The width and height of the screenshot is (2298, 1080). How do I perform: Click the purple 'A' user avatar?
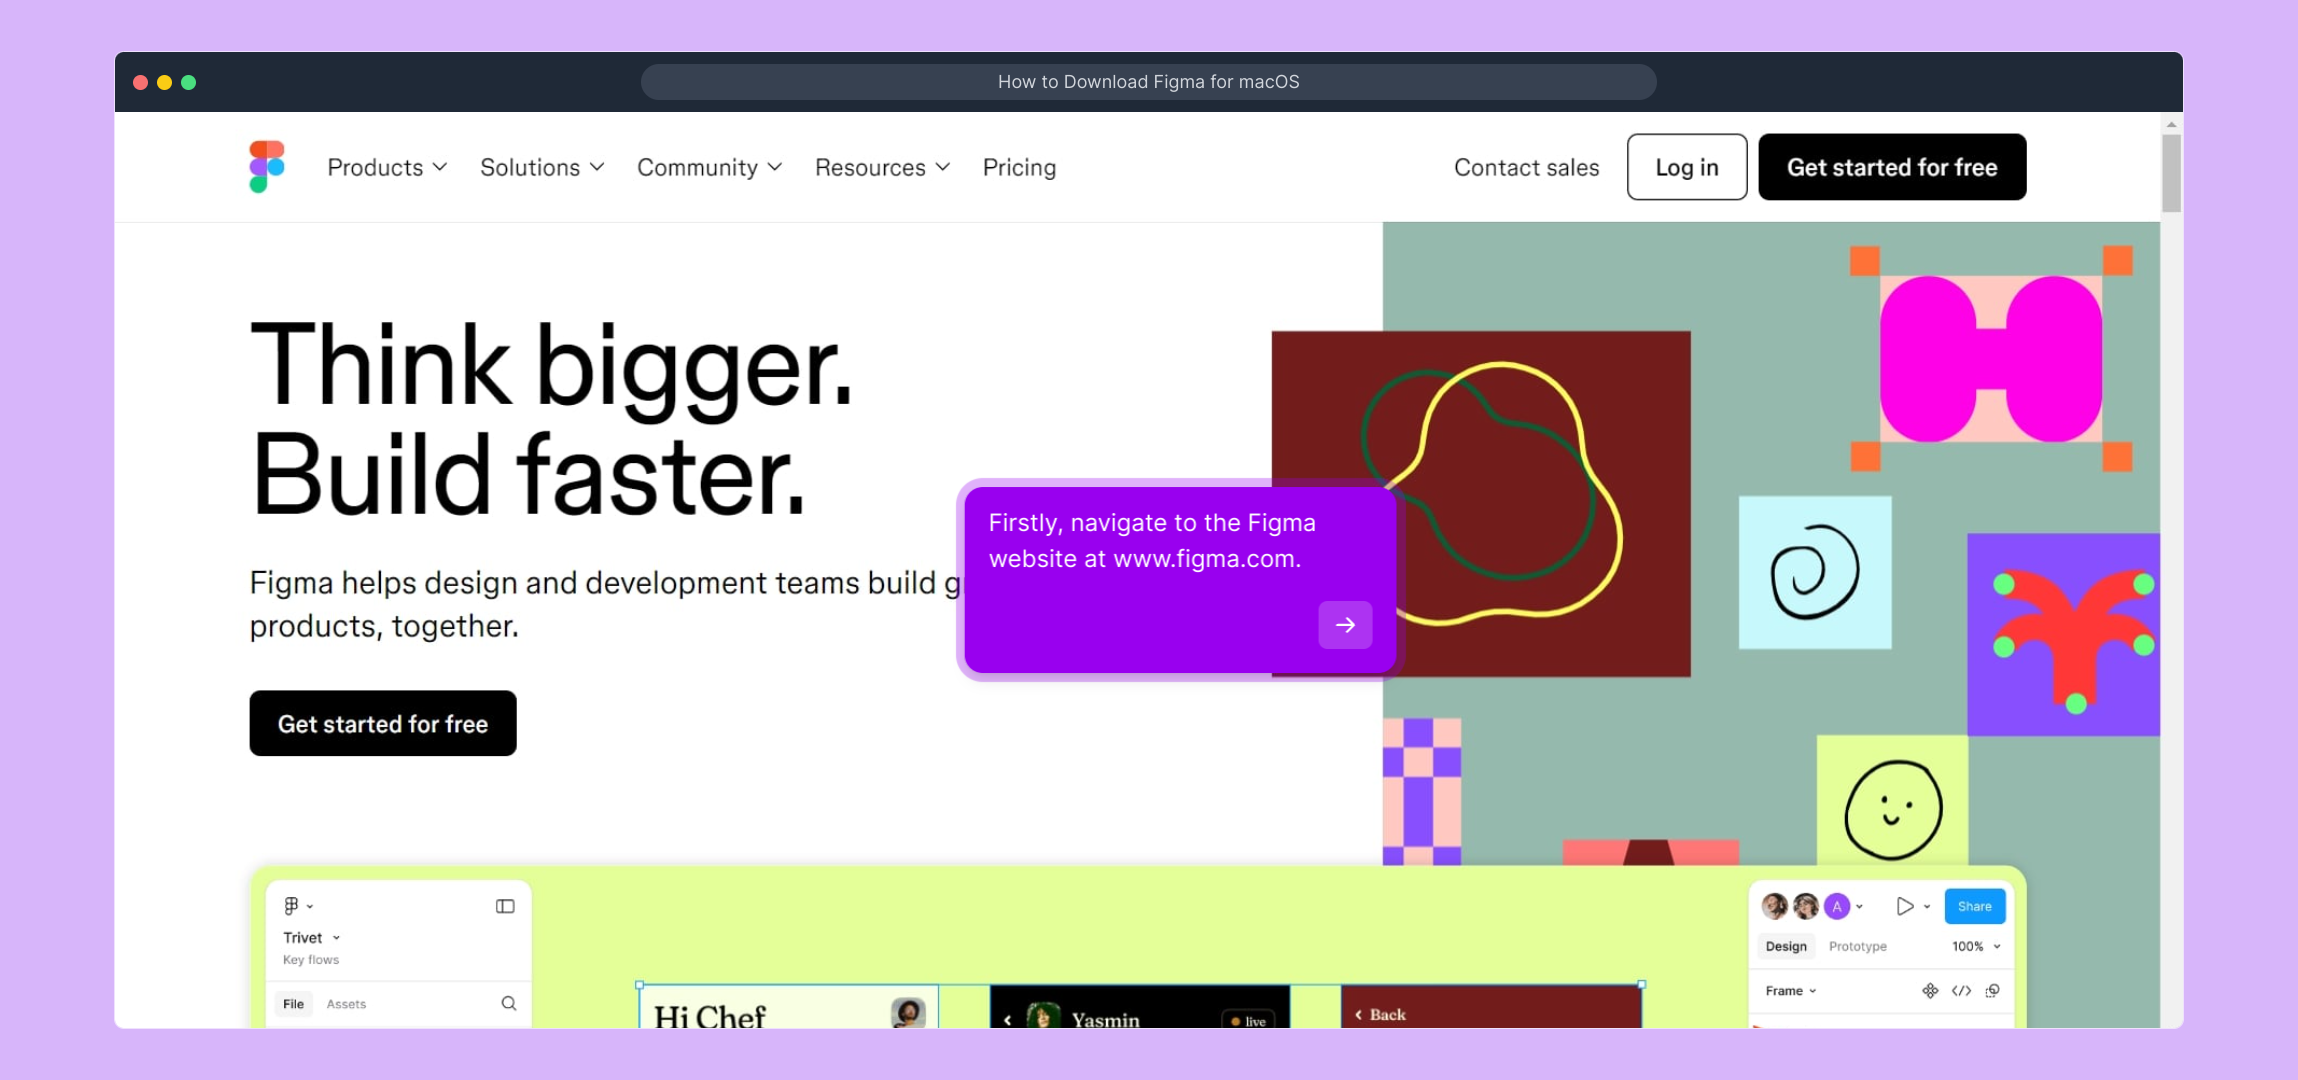pyautogui.click(x=1836, y=906)
